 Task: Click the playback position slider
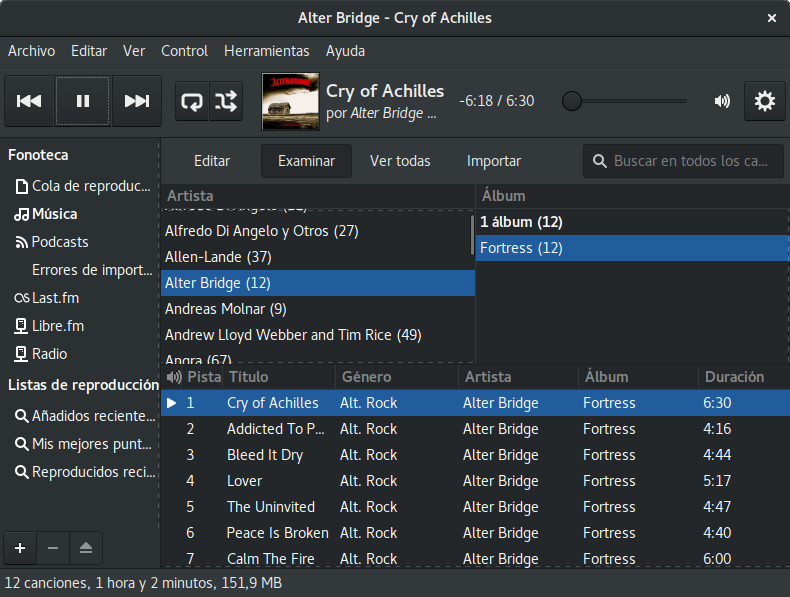pos(624,101)
